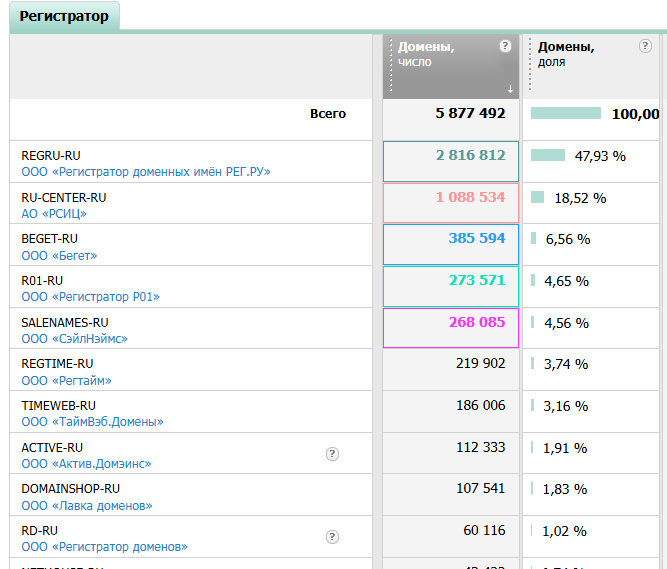The image size is (667, 569).
Task: Click share value 47,93 %
Action: click(x=600, y=156)
